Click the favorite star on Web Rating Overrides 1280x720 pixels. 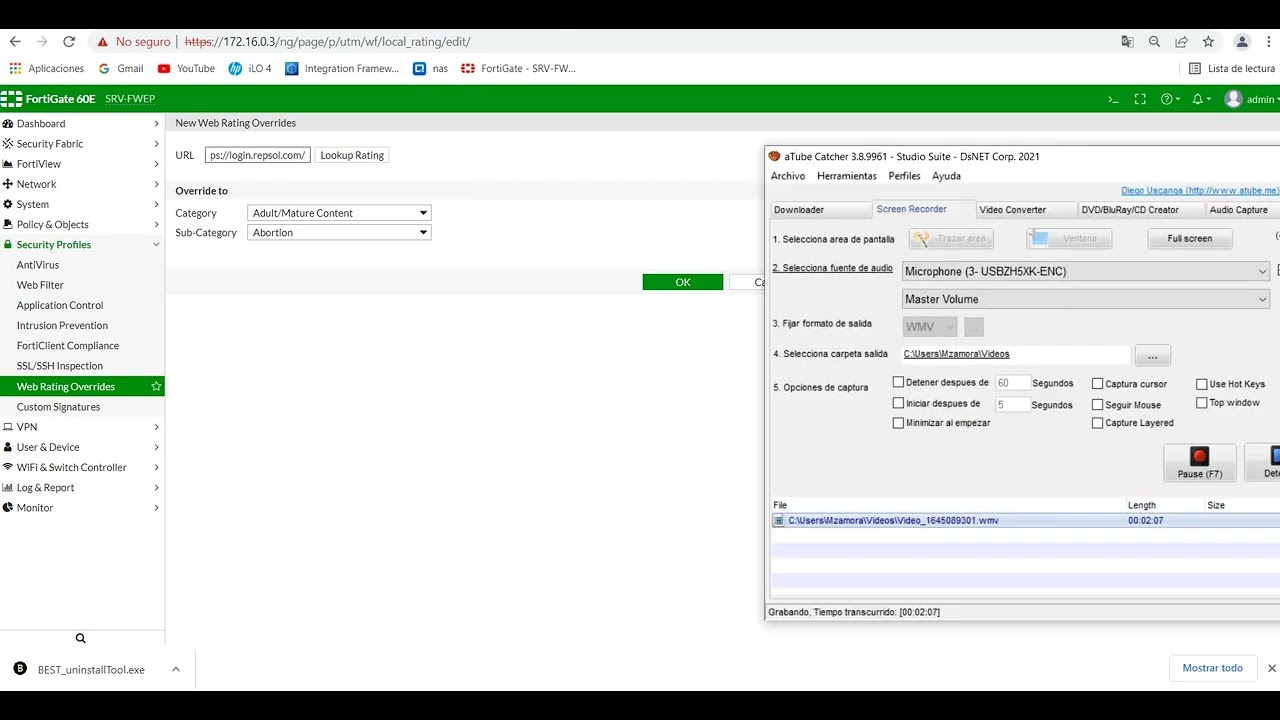(156, 386)
